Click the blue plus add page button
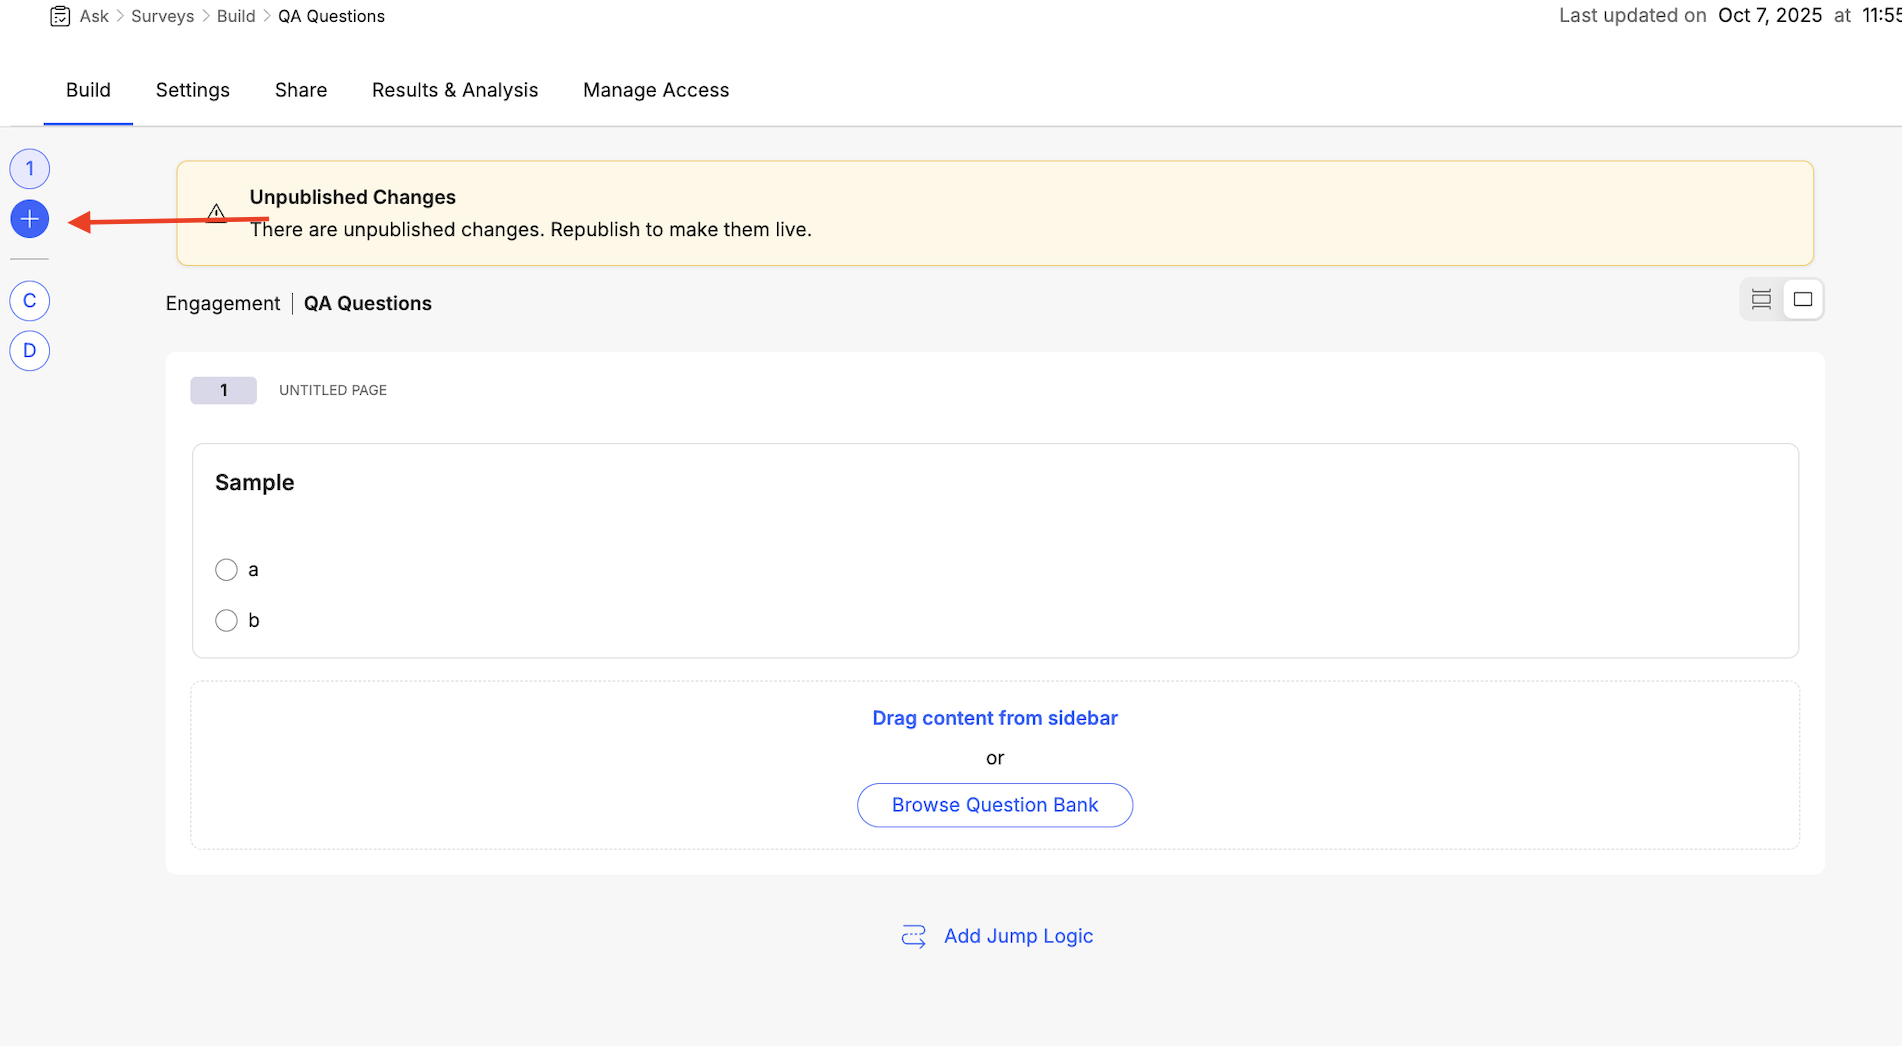This screenshot has height=1046, width=1902. click(30, 219)
